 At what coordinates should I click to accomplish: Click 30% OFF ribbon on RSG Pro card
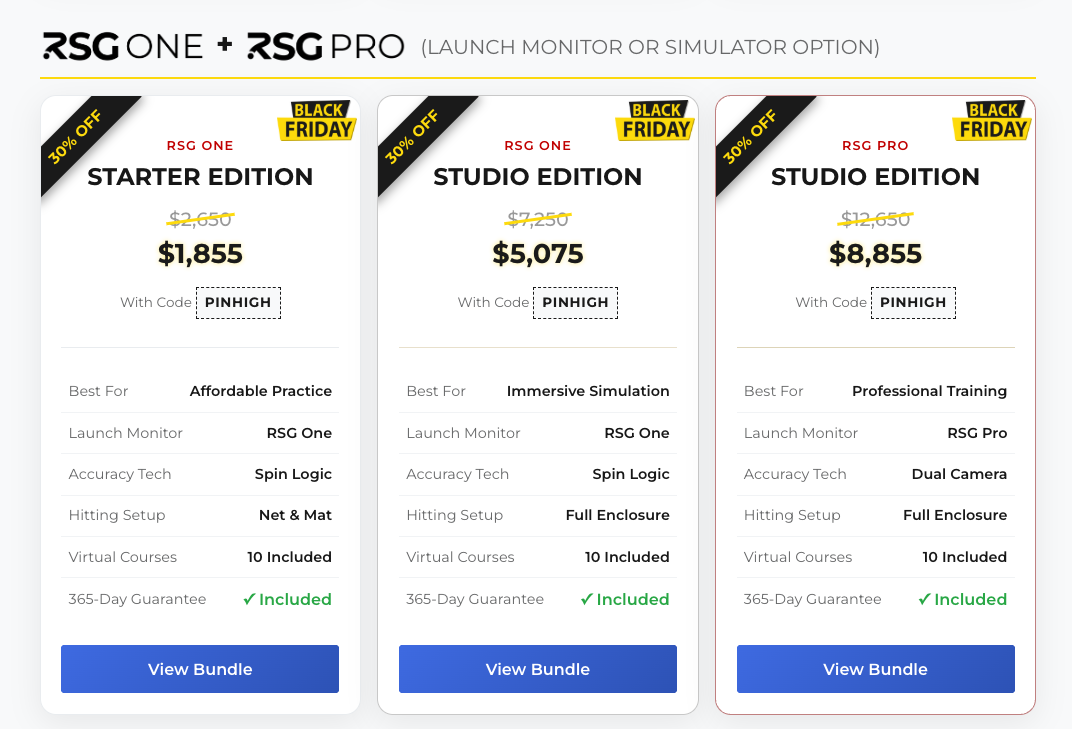[x=751, y=135]
